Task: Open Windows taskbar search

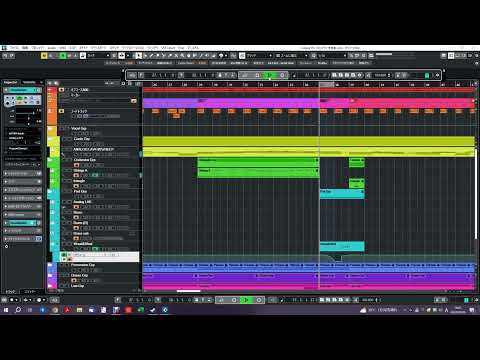Action: point(18,310)
